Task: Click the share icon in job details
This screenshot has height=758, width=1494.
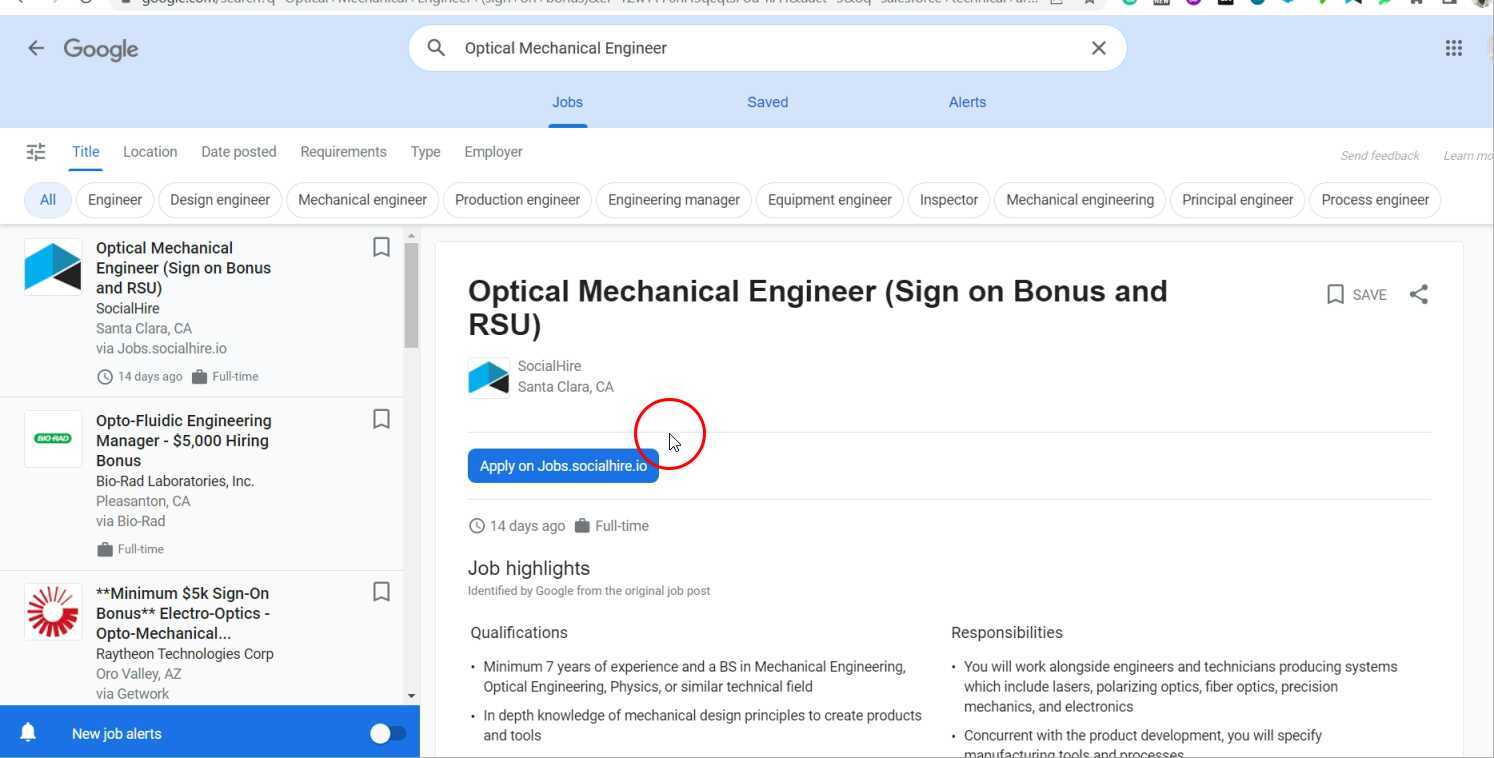Action: click(1418, 294)
